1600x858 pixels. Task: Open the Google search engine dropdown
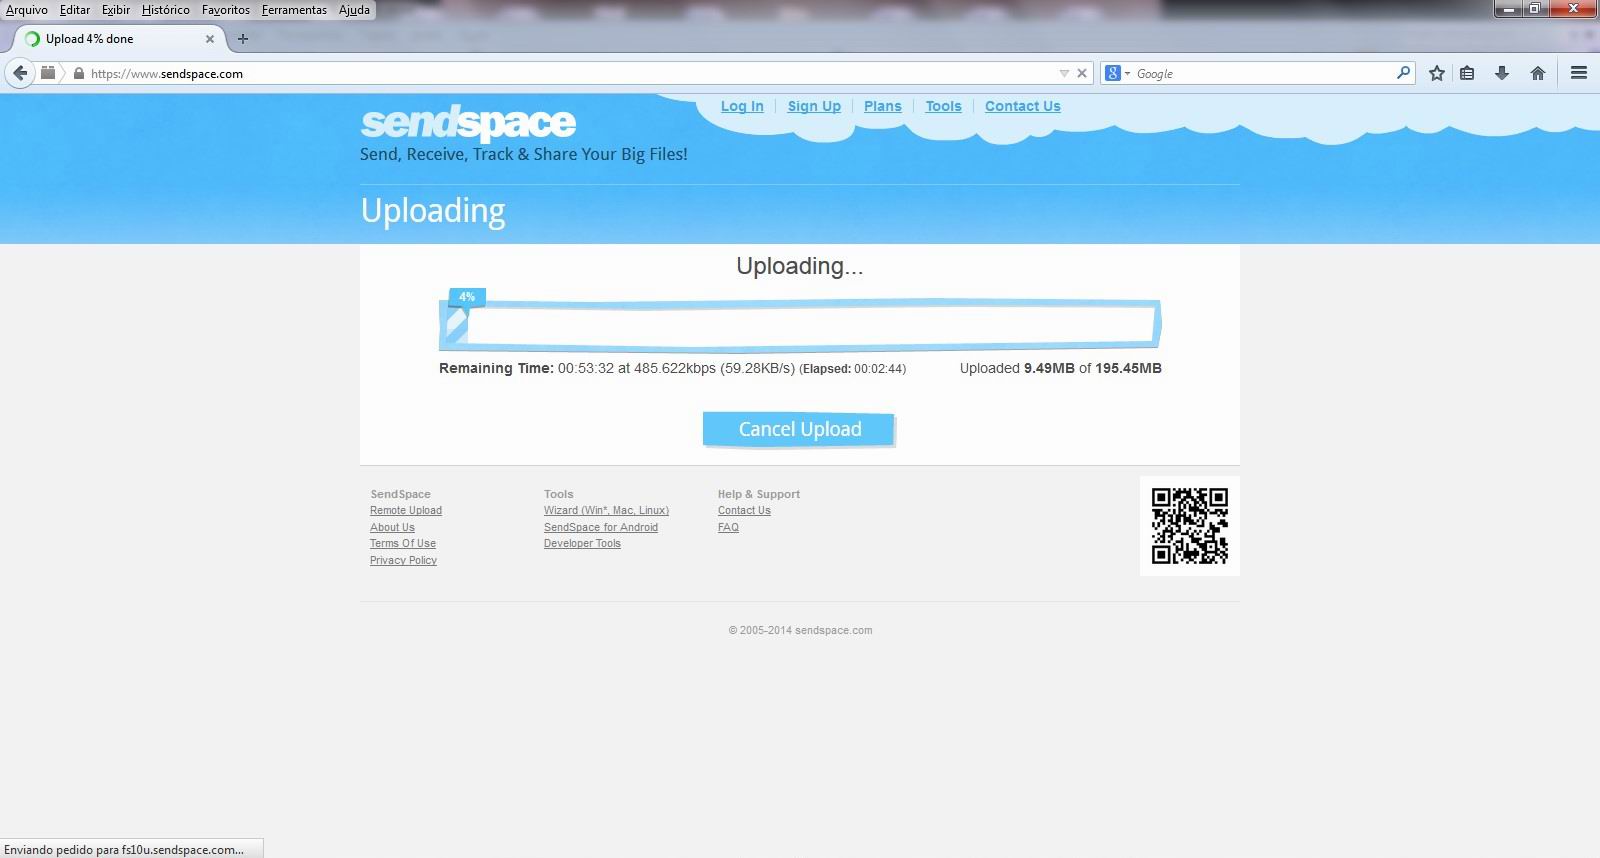(1117, 73)
